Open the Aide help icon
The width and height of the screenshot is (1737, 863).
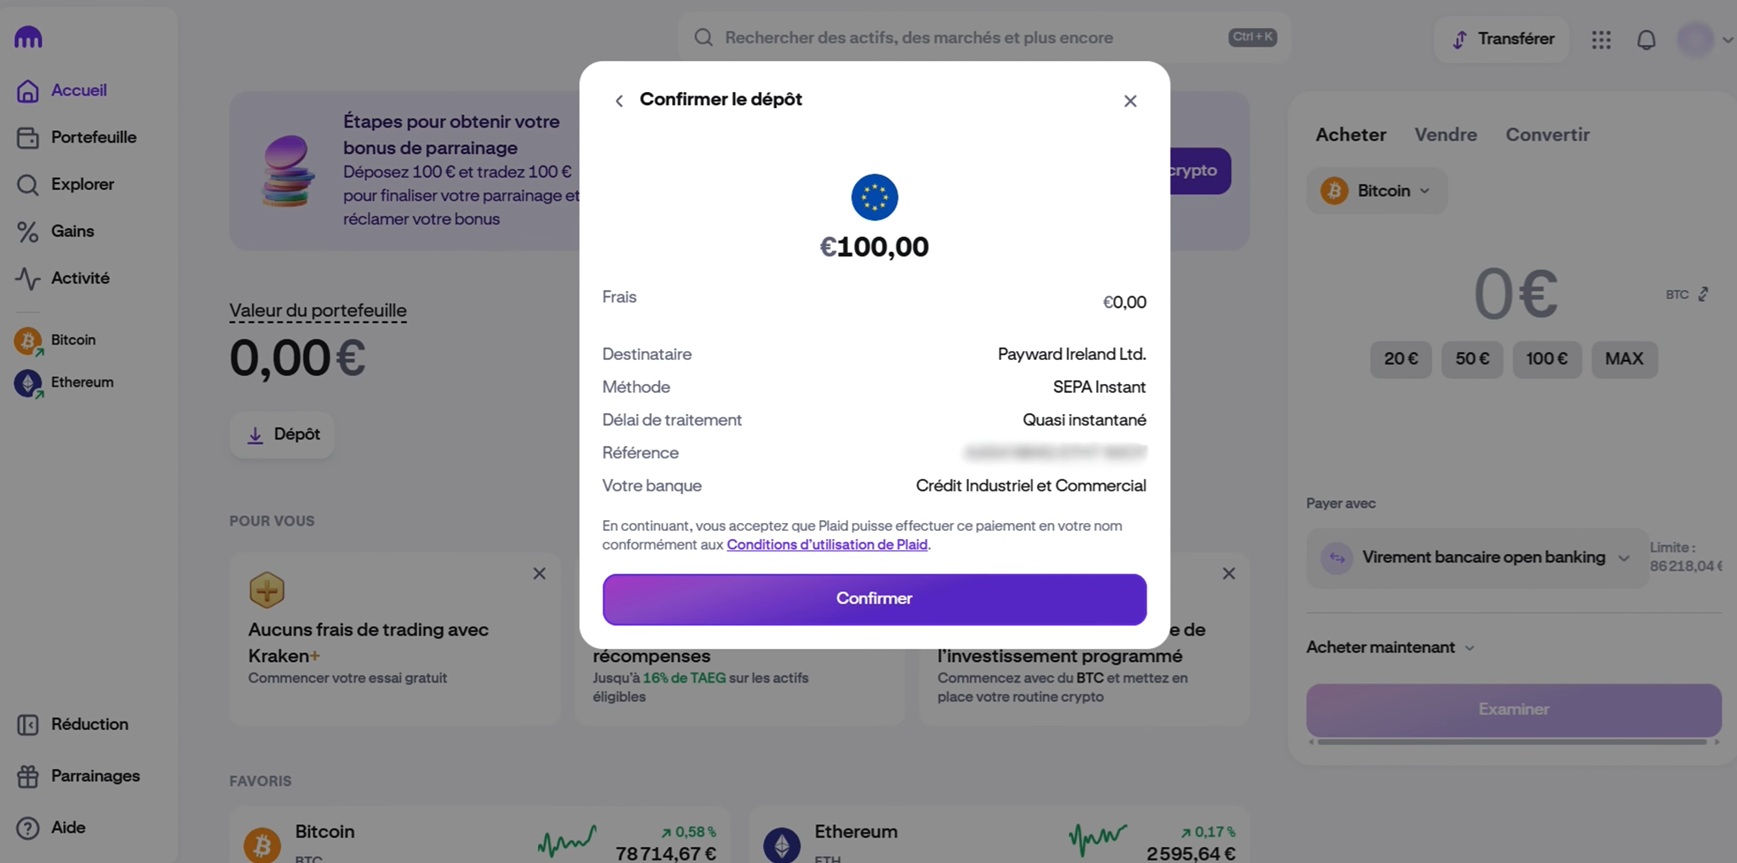point(28,828)
